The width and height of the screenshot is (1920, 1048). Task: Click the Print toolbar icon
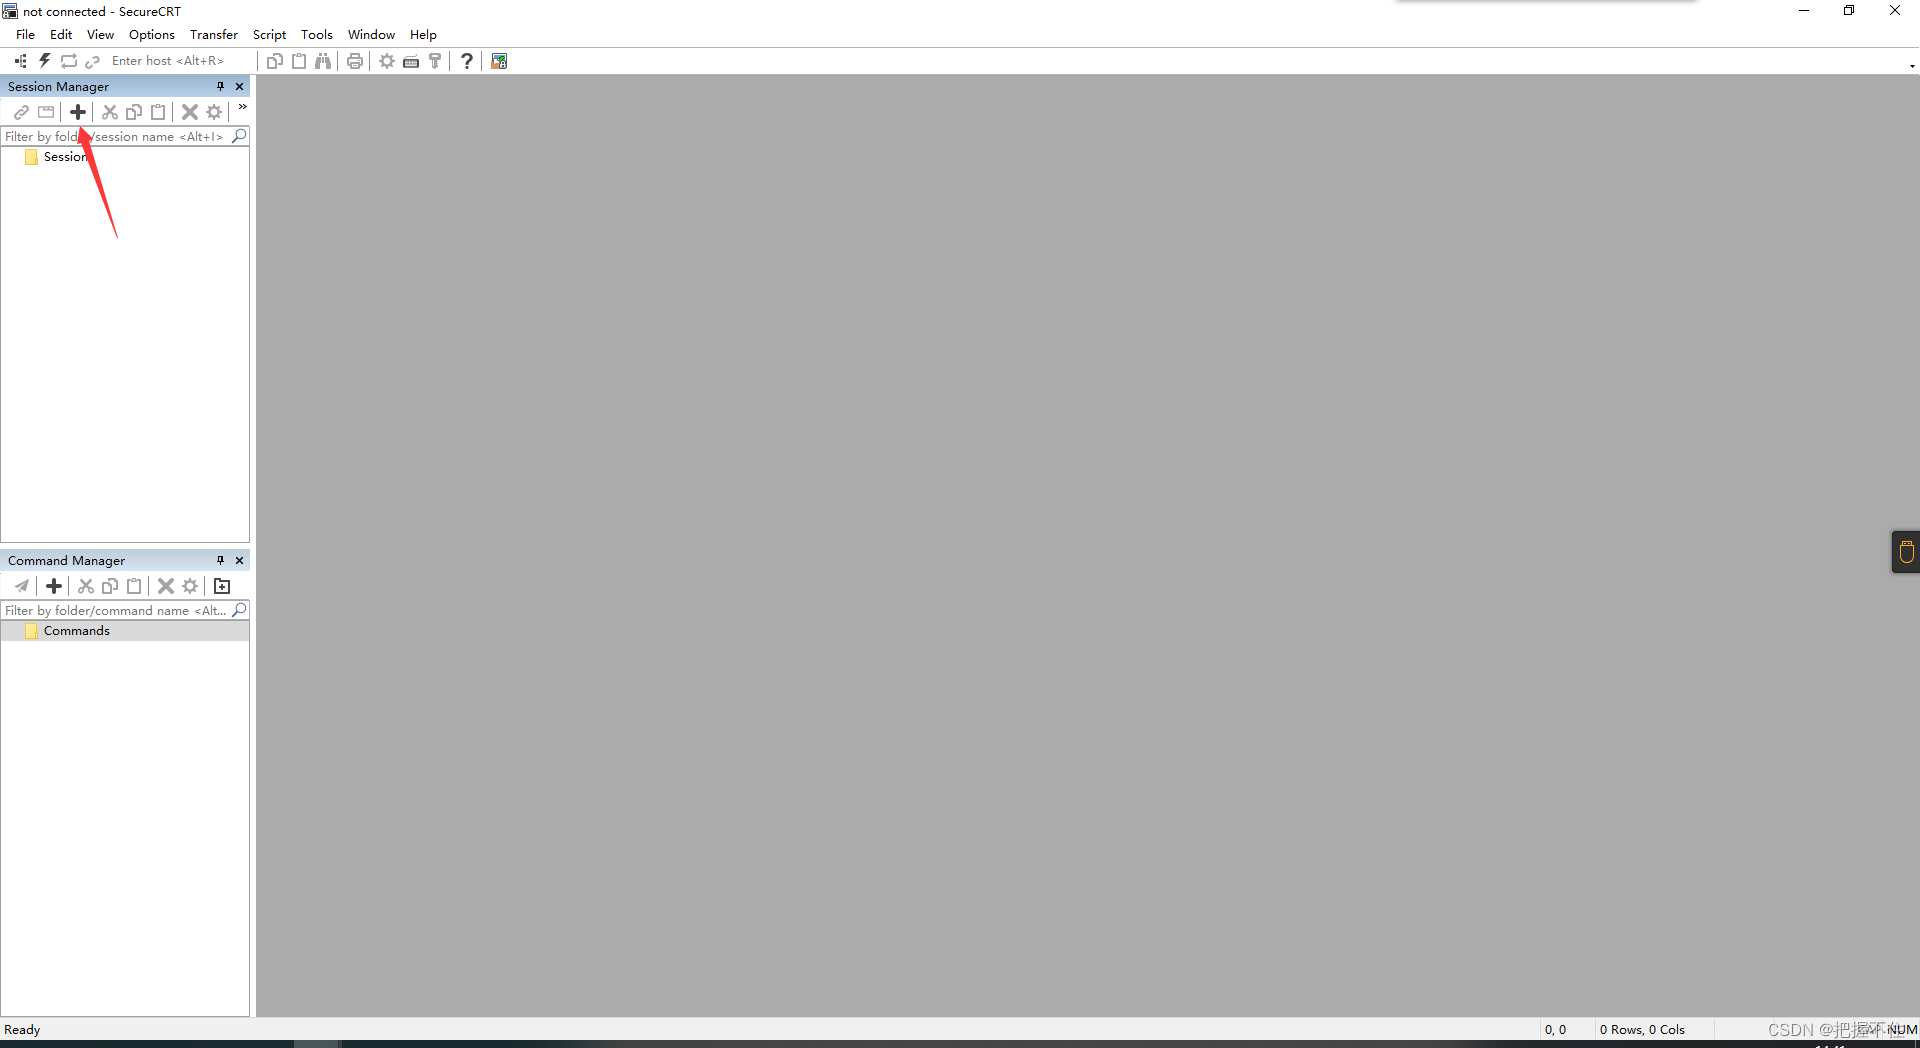[x=355, y=61]
